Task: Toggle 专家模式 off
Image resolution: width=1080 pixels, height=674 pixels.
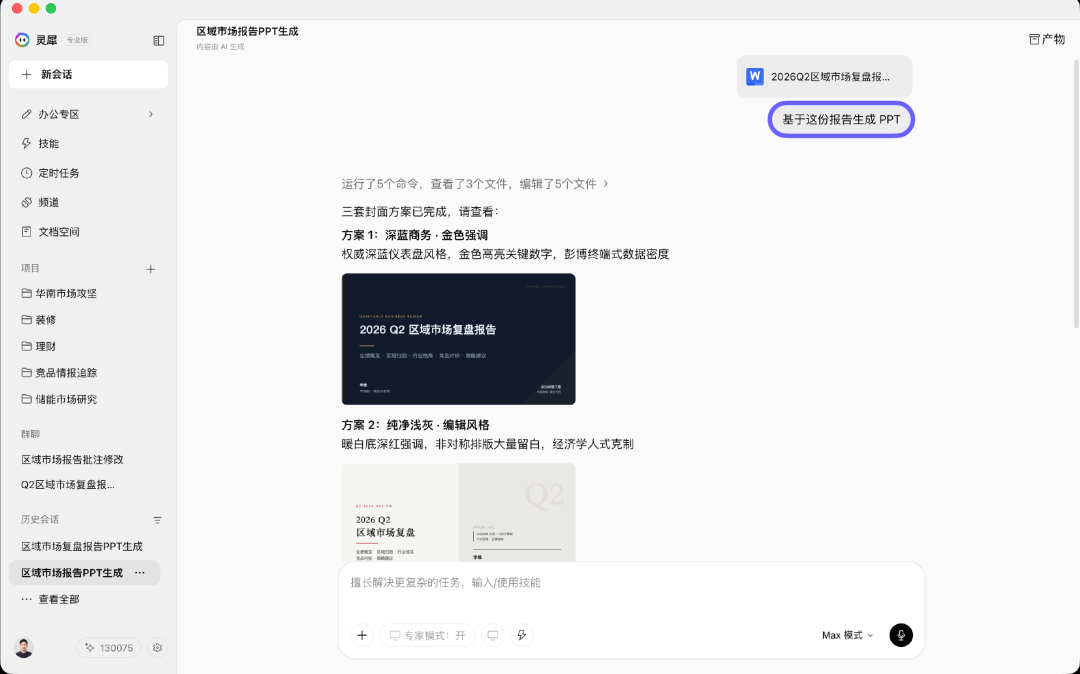Action: [x=427, y=635]
